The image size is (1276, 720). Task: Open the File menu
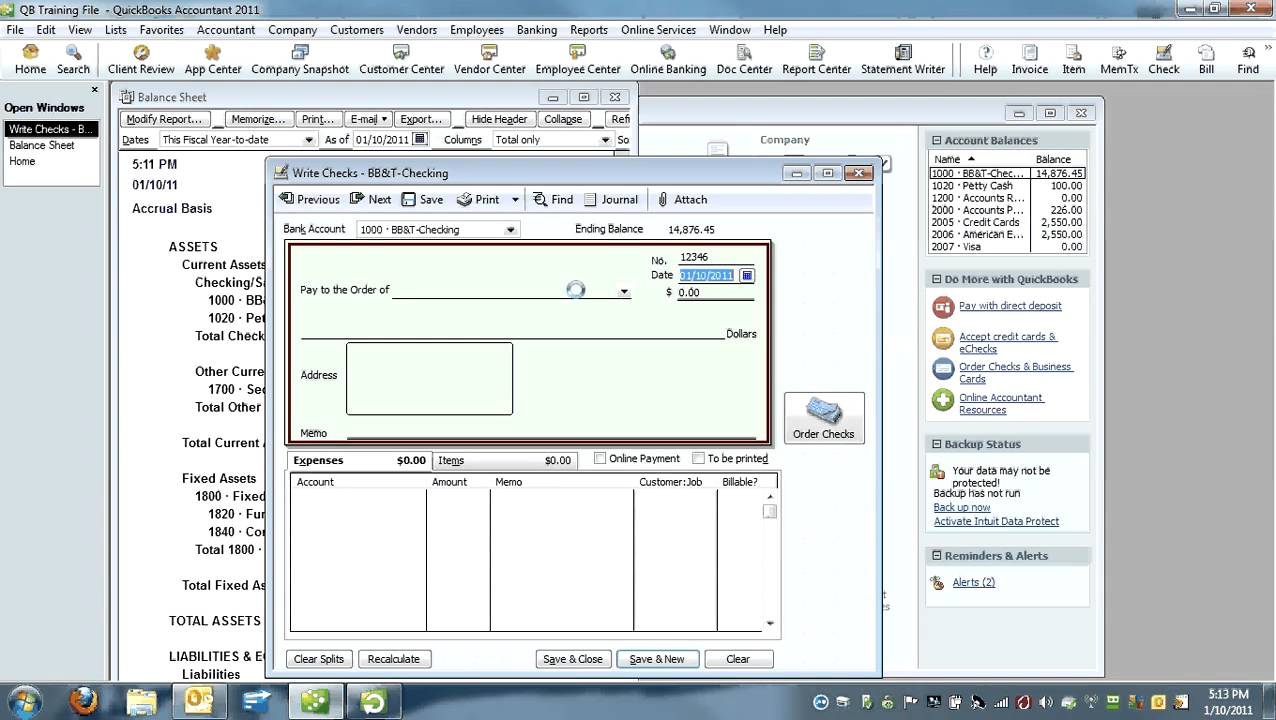(x=15, y=30)
